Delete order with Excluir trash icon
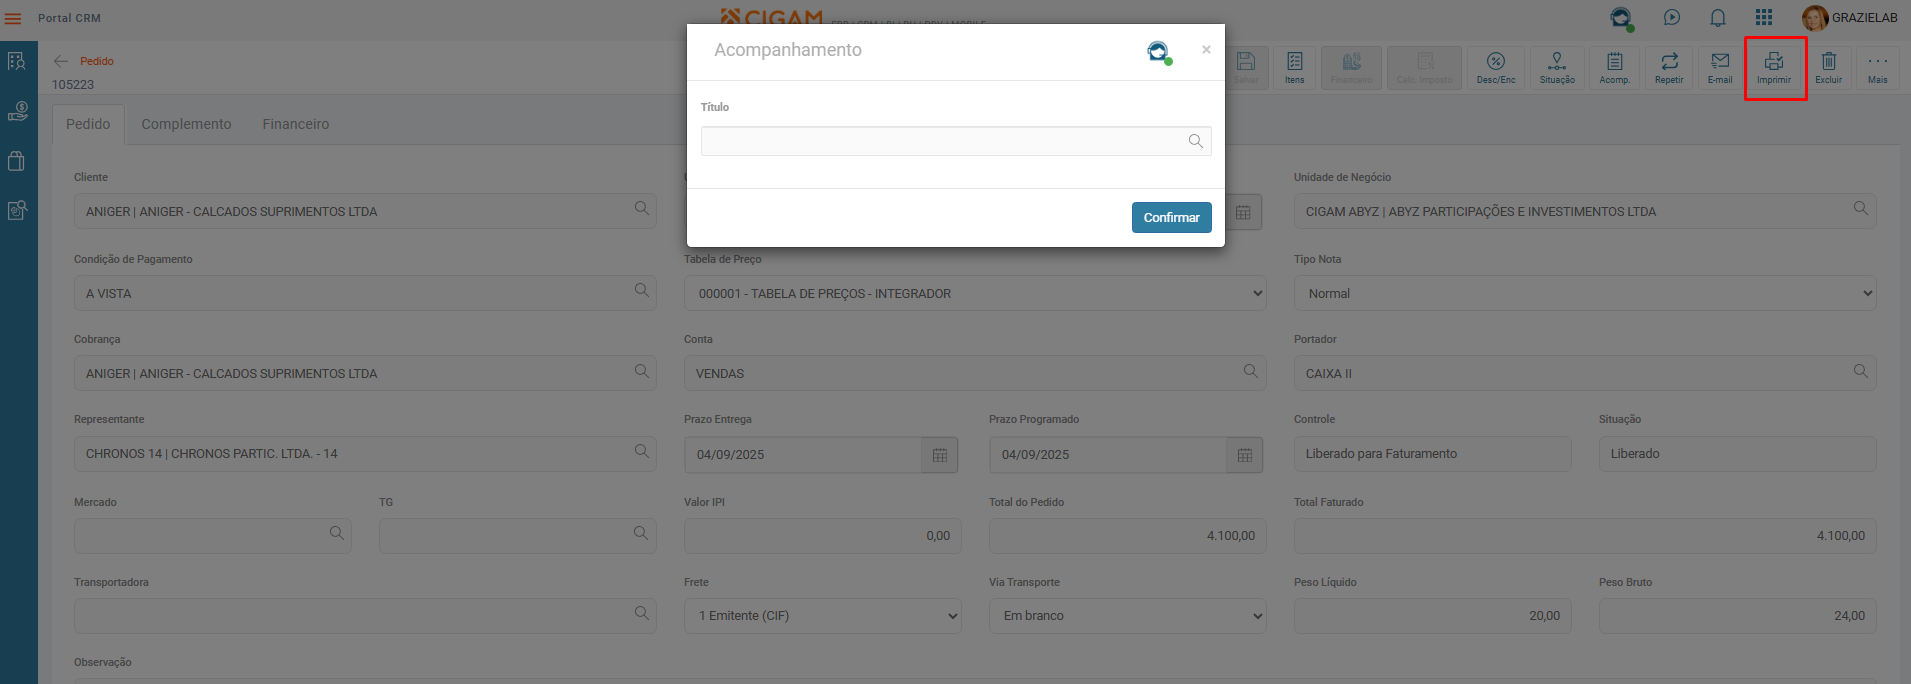Viewport: 1911px width, 684px height. (1828, 66)
